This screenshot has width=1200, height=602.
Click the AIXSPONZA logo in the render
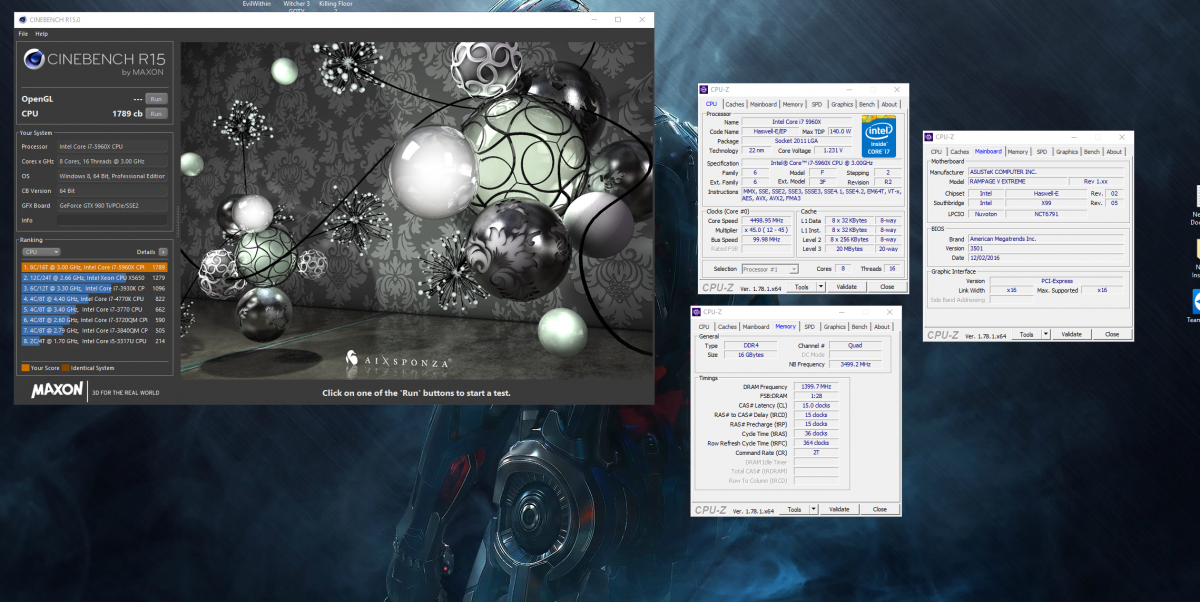[x=397, y=357]
